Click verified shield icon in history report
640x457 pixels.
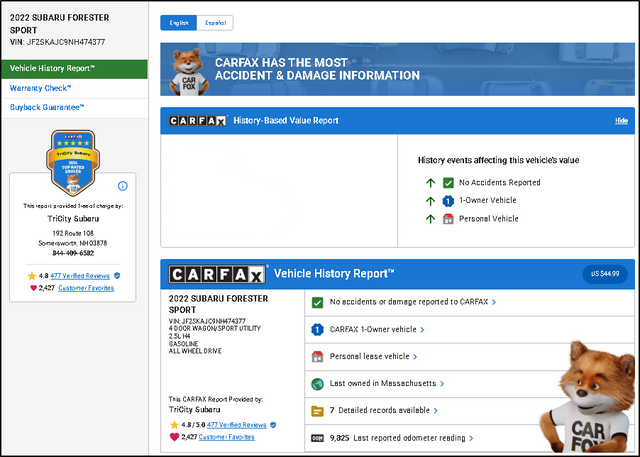[x=273, y=425]
